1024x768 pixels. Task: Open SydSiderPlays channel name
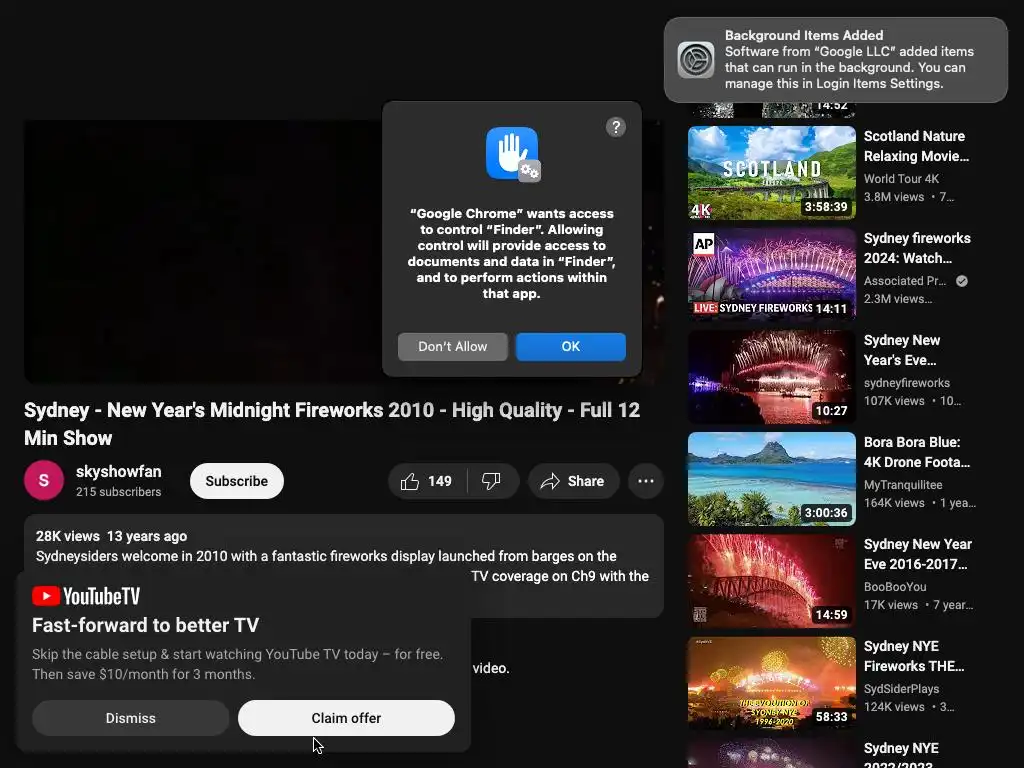coord(901,688)
